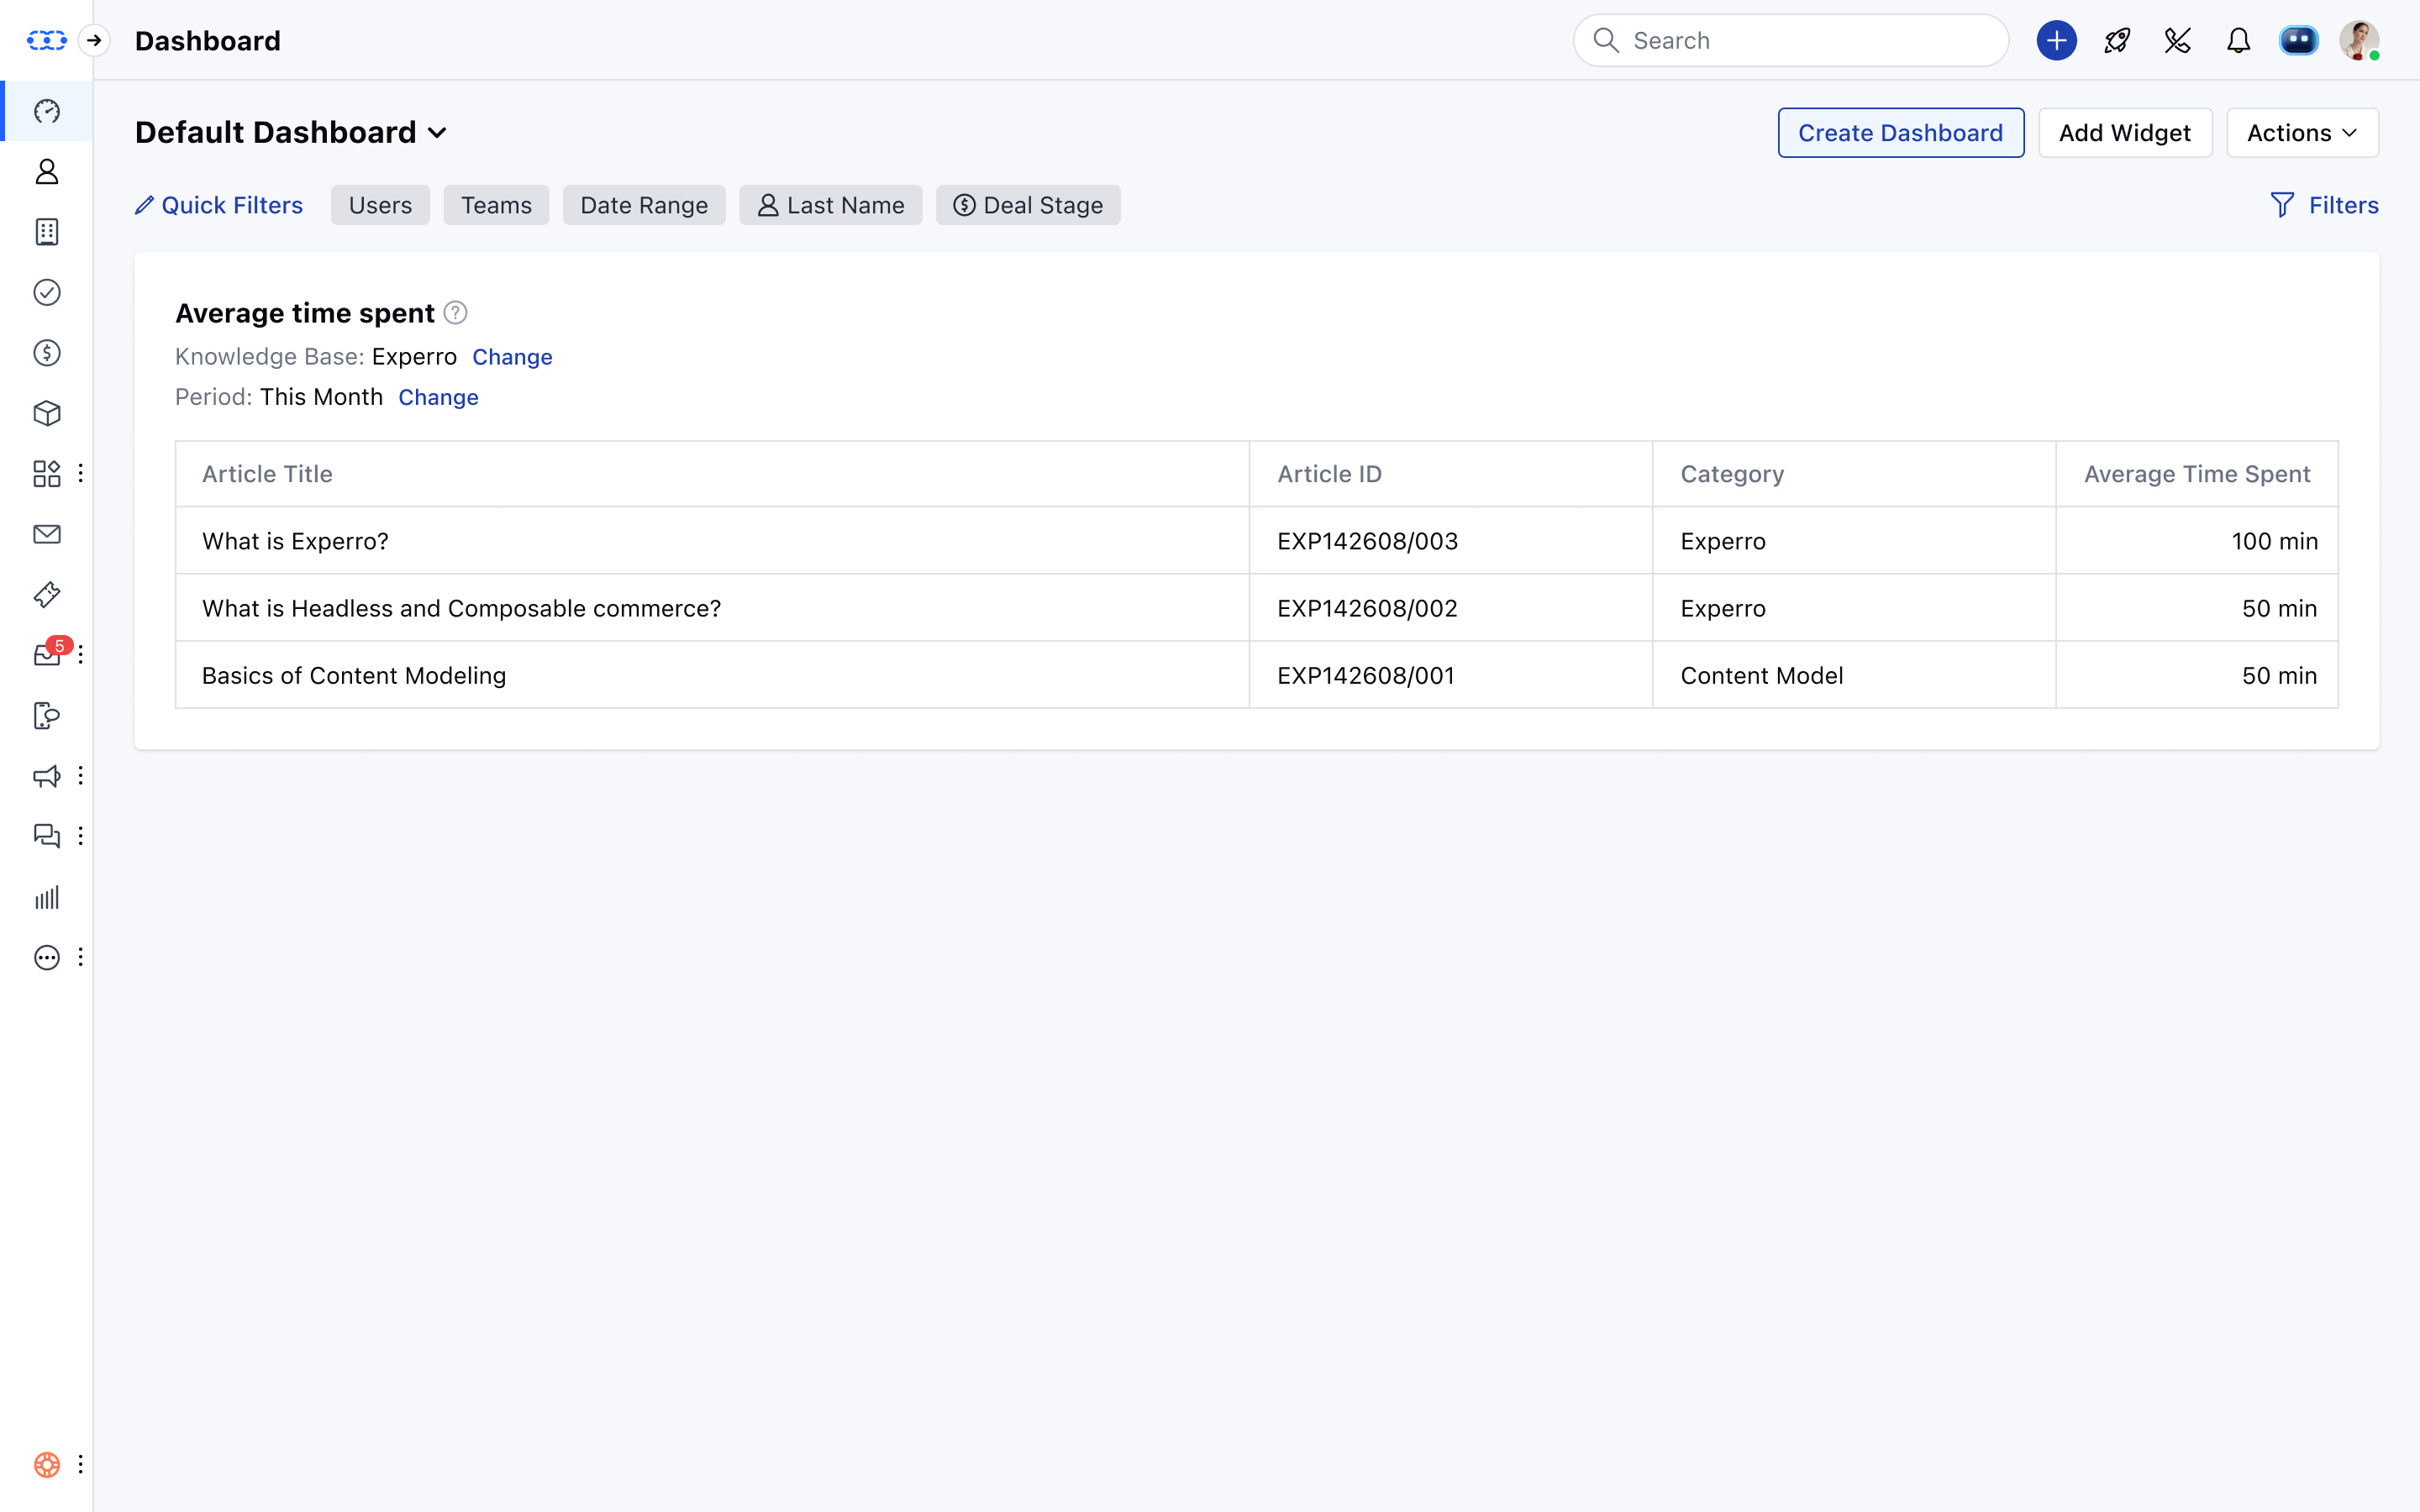Open Products cube icon in sidebar
2420x1512 pixels.
[x=47, y=413]
